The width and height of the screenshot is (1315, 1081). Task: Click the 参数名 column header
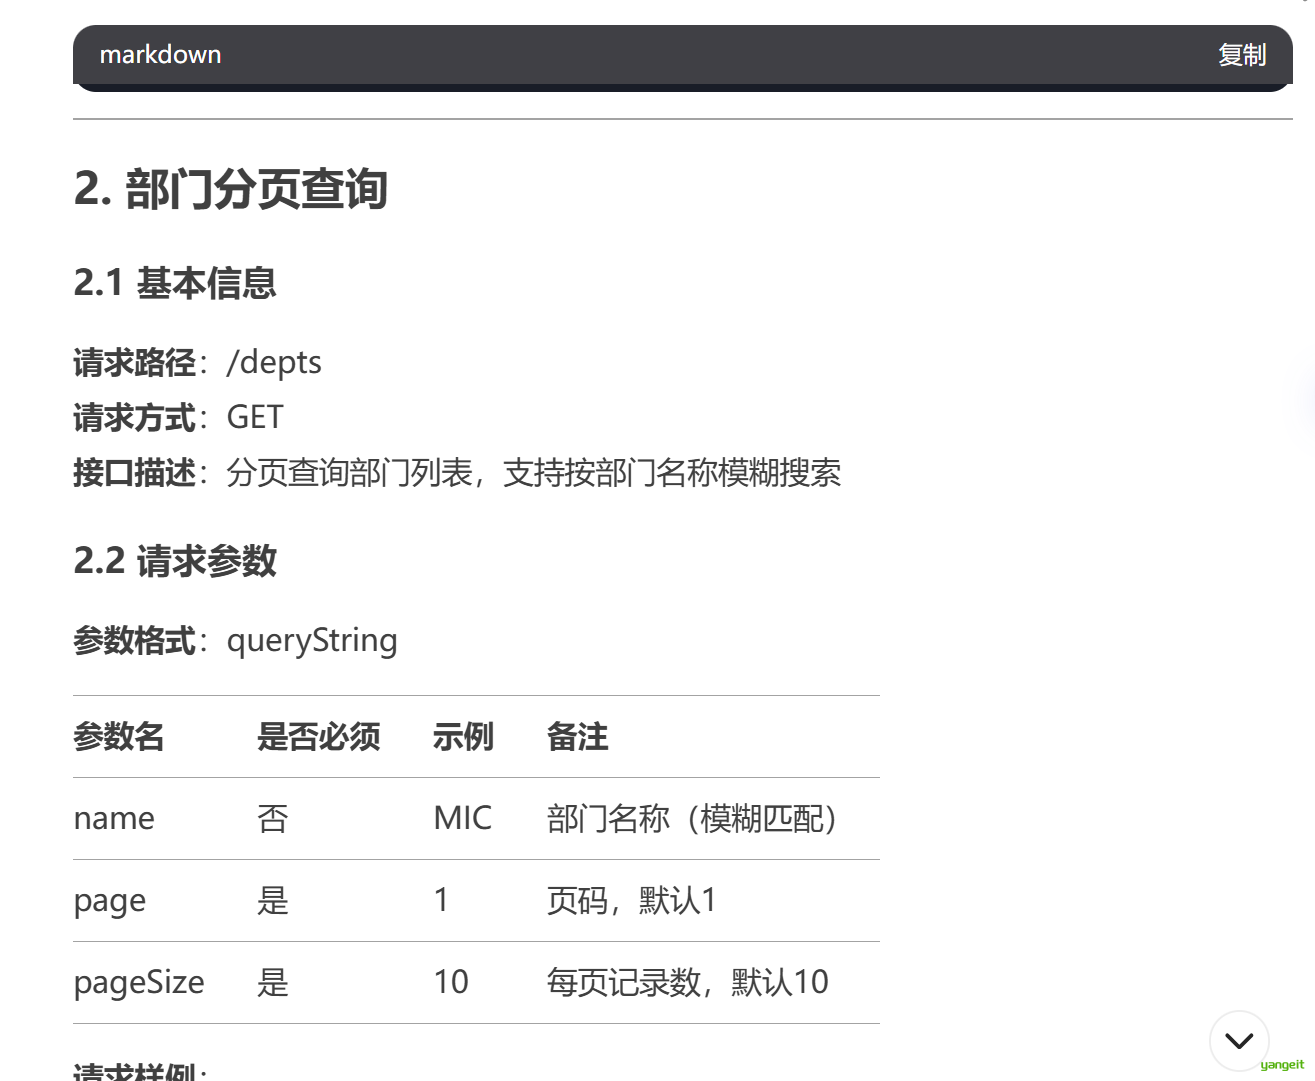click(x=119, y=737)
